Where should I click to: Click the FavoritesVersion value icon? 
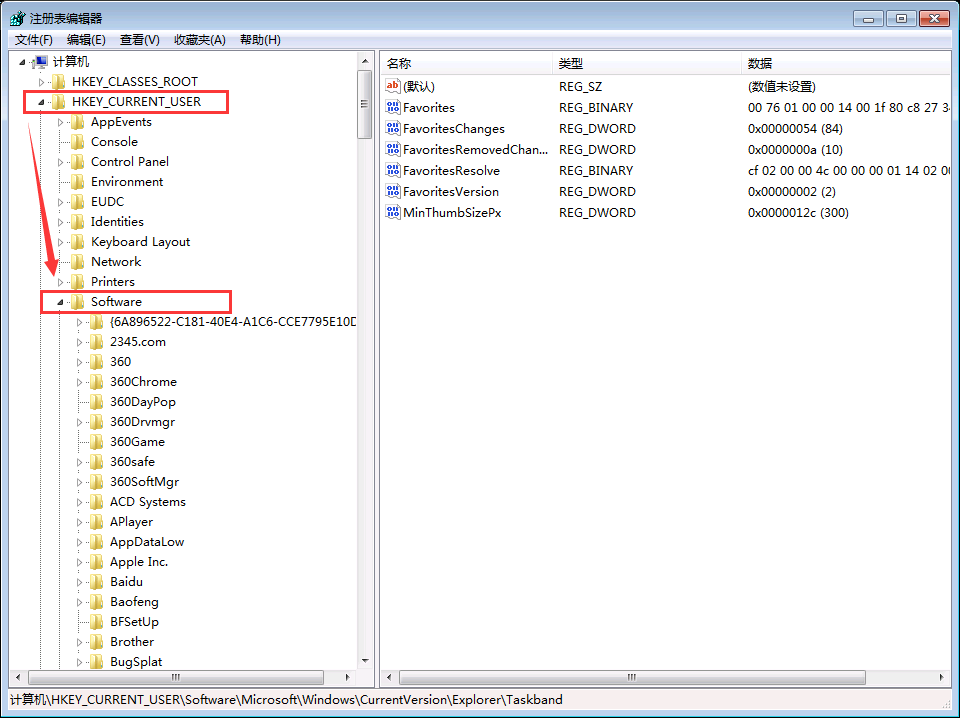(x=393, y=191)
